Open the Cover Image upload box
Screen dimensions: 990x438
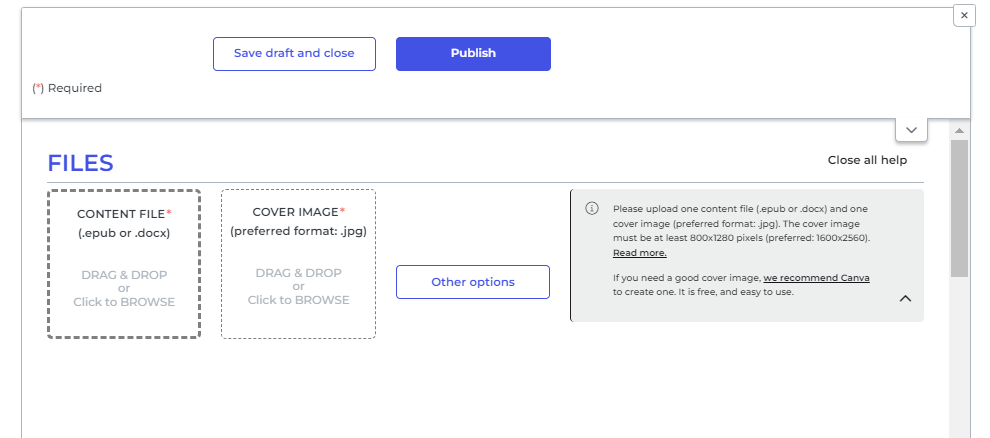pyautogui.click(x=299, y=264)
